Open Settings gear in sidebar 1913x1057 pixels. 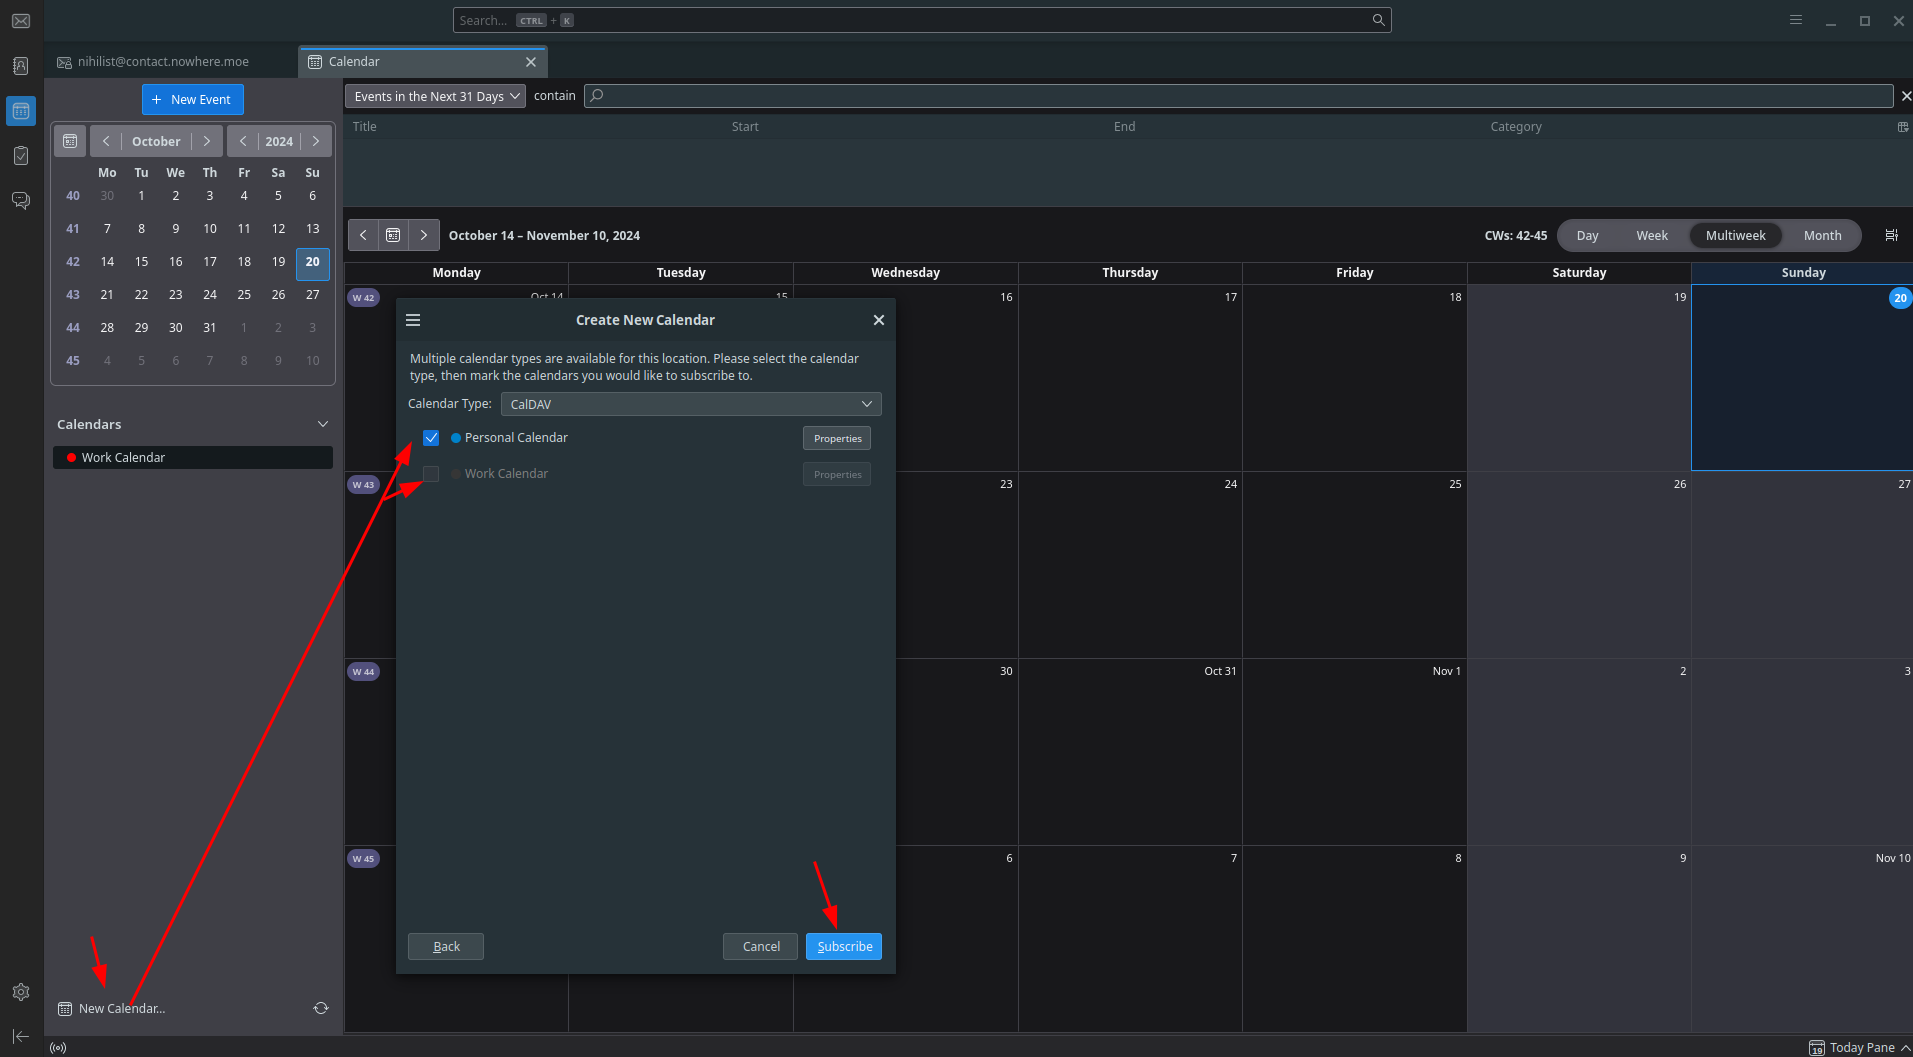(x=21, y=992)
